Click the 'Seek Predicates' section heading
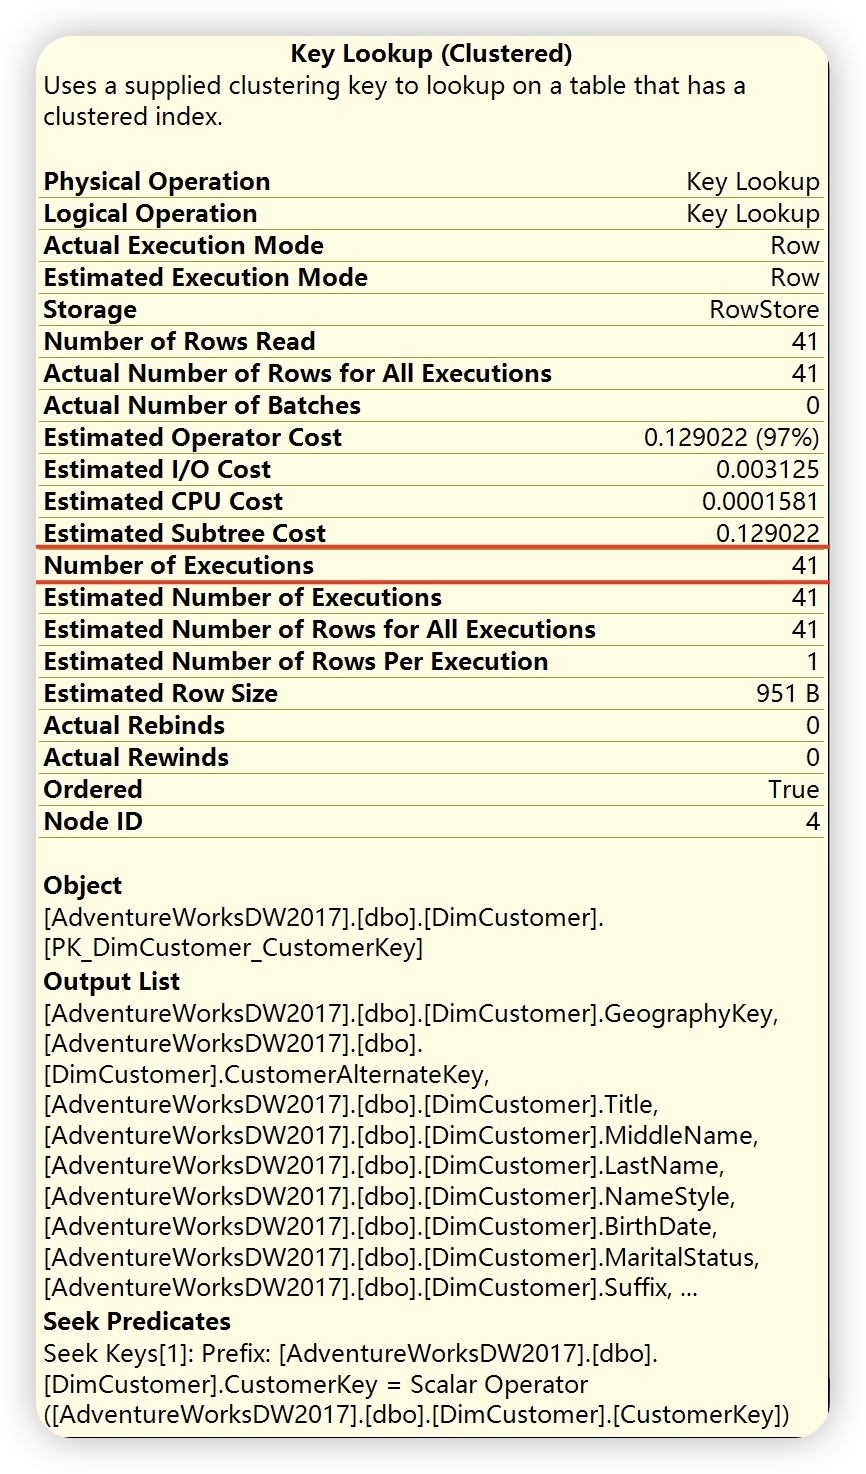Viewport: 866px width, 1474px height. click(x=137, y=1322)
